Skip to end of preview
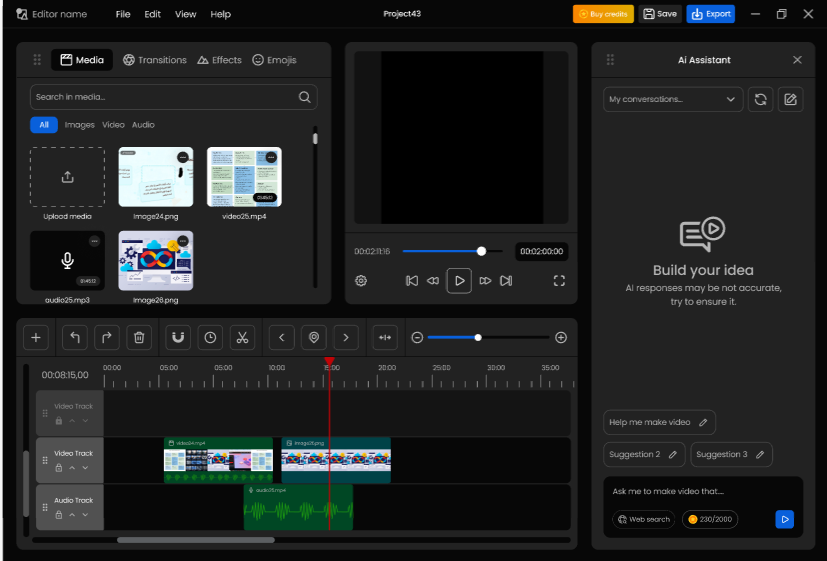Viewport: 827px width, 561px height. (x=506, y=280)
